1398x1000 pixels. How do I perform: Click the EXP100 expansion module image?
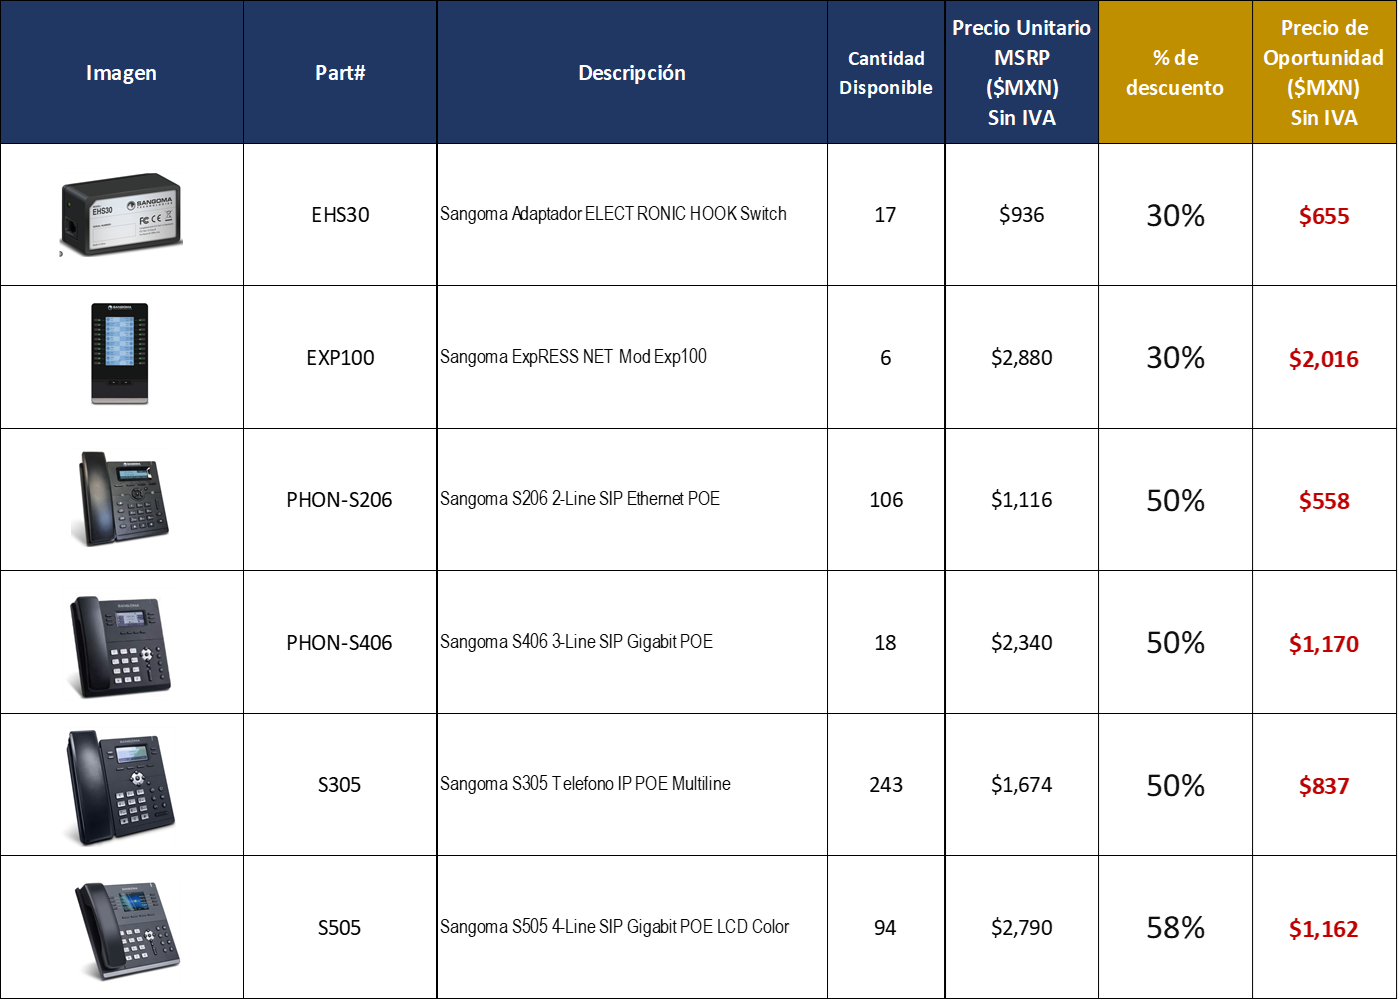(x=120, y=354)
